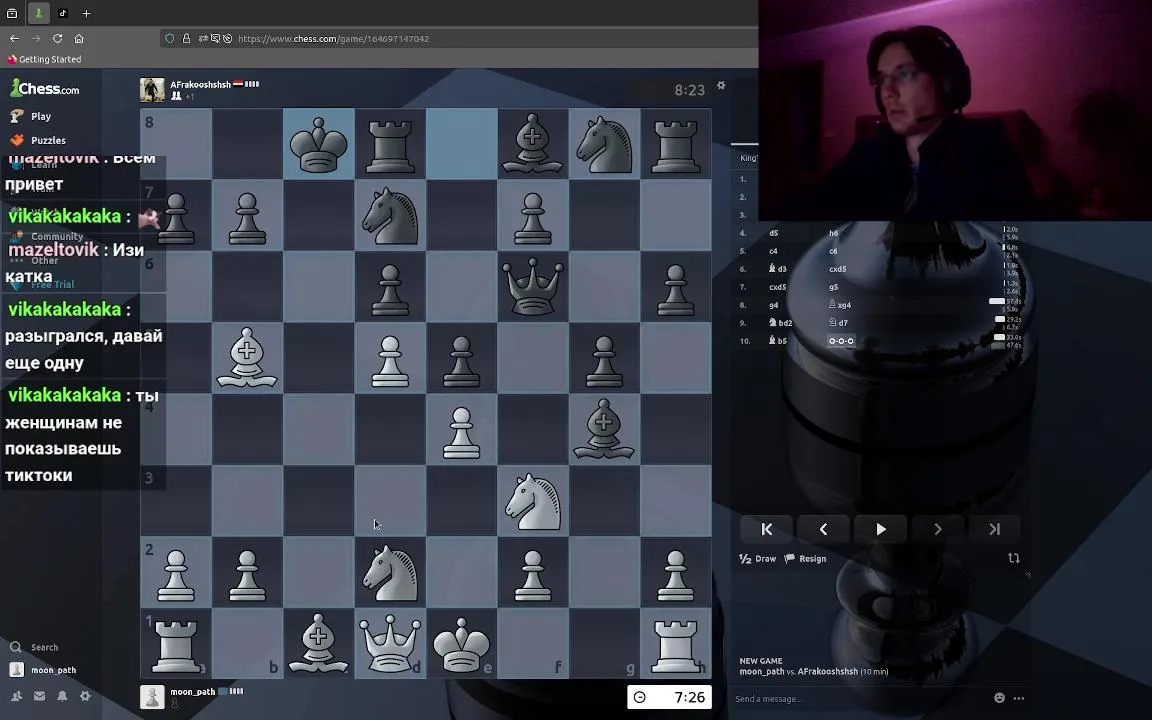Click browser Back button

15,38
